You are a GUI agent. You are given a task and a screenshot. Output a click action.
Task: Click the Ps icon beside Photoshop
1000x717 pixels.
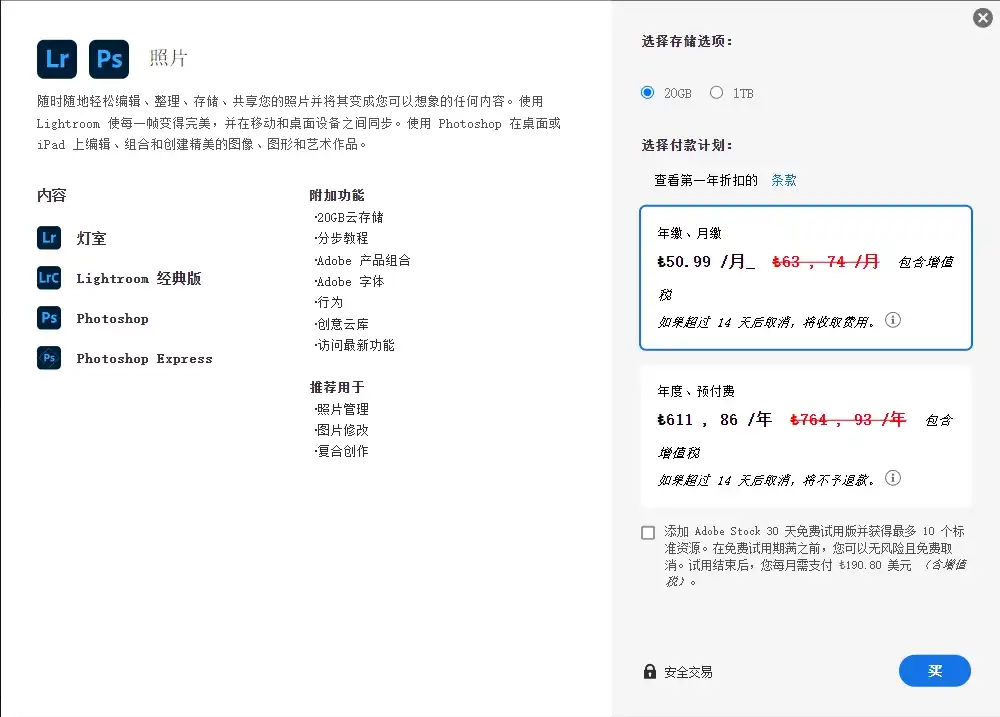49,318
